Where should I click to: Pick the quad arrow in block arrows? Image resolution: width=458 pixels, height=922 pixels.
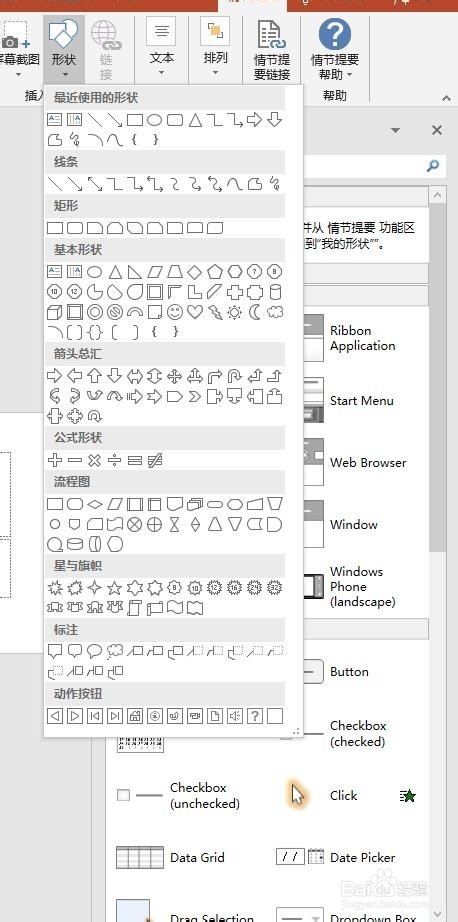pyautogui.click(x=175, y=376)
